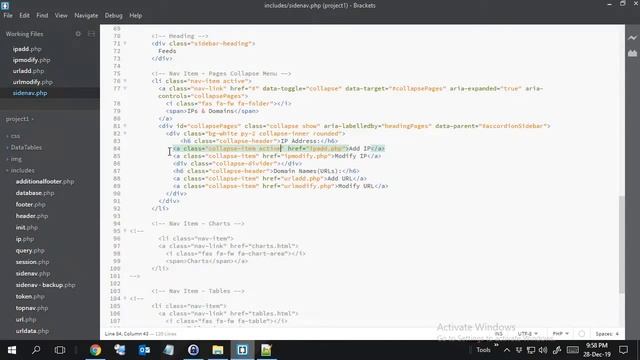Open the Action Center notifications icon
640x360 pixels.
[623, 350]
